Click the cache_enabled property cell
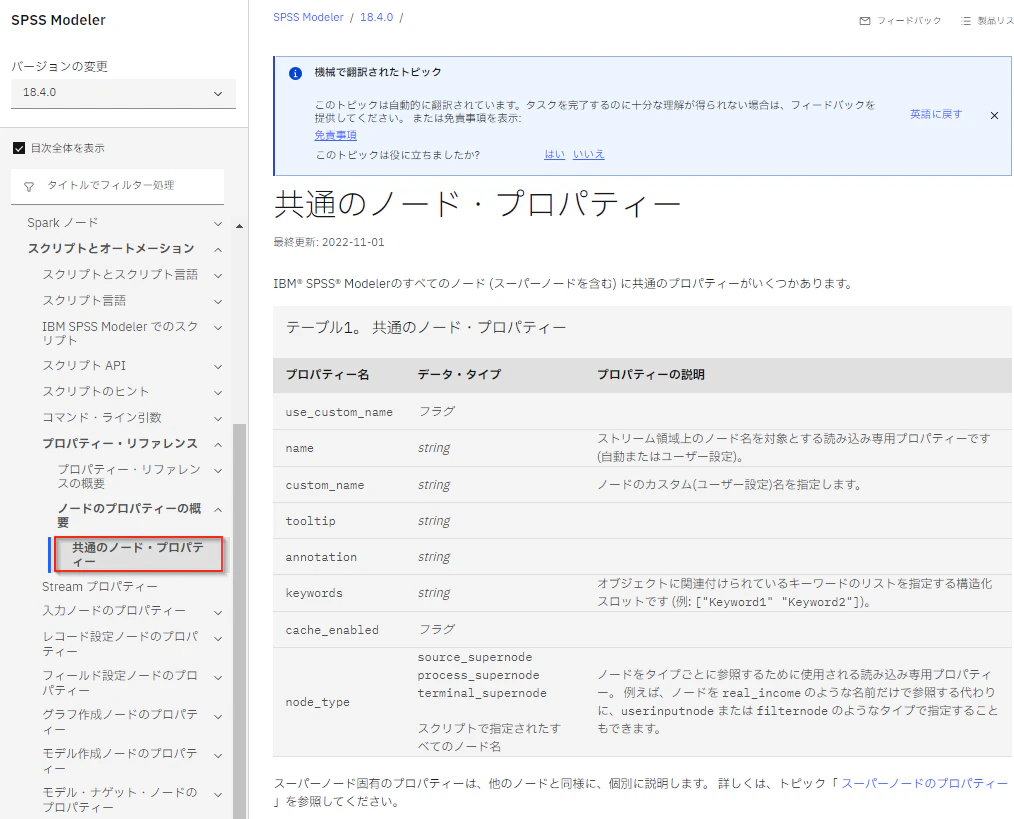Image resolution: width=1014 pixels, height=819 pixels. tap(332, 630)
